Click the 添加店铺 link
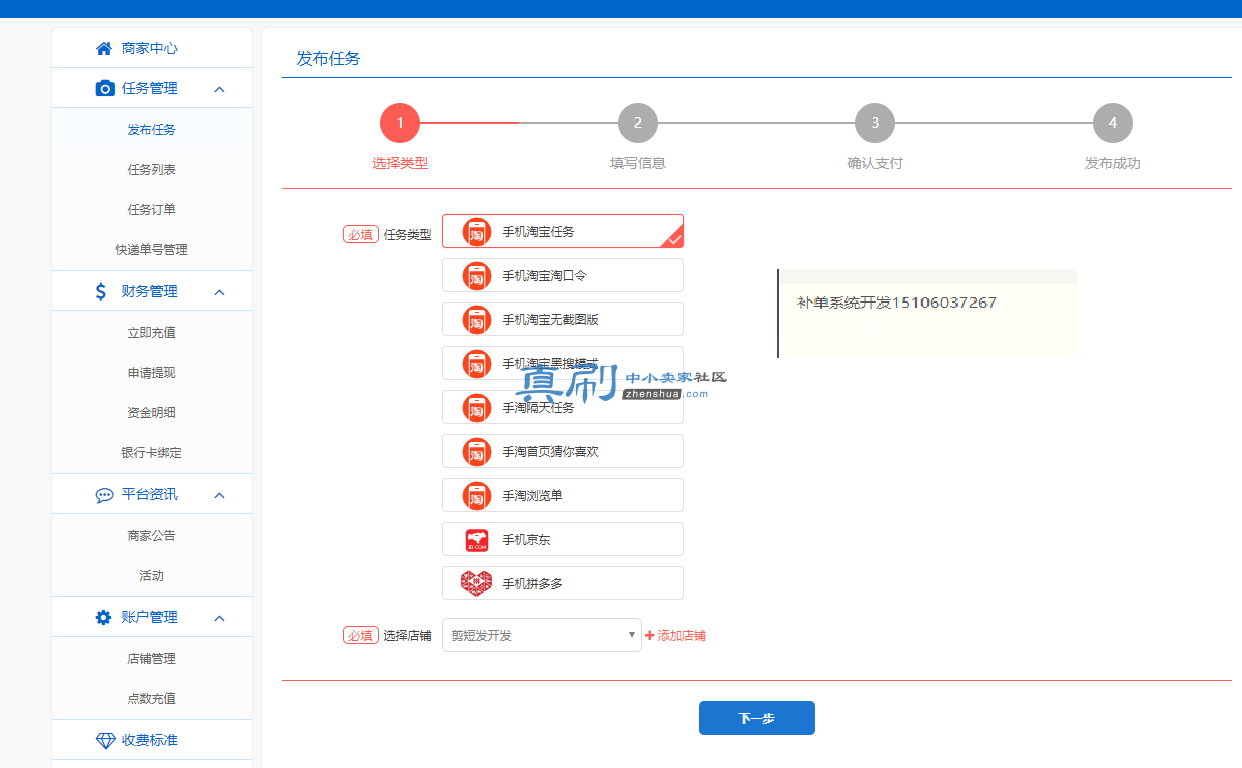 point(682,635)
